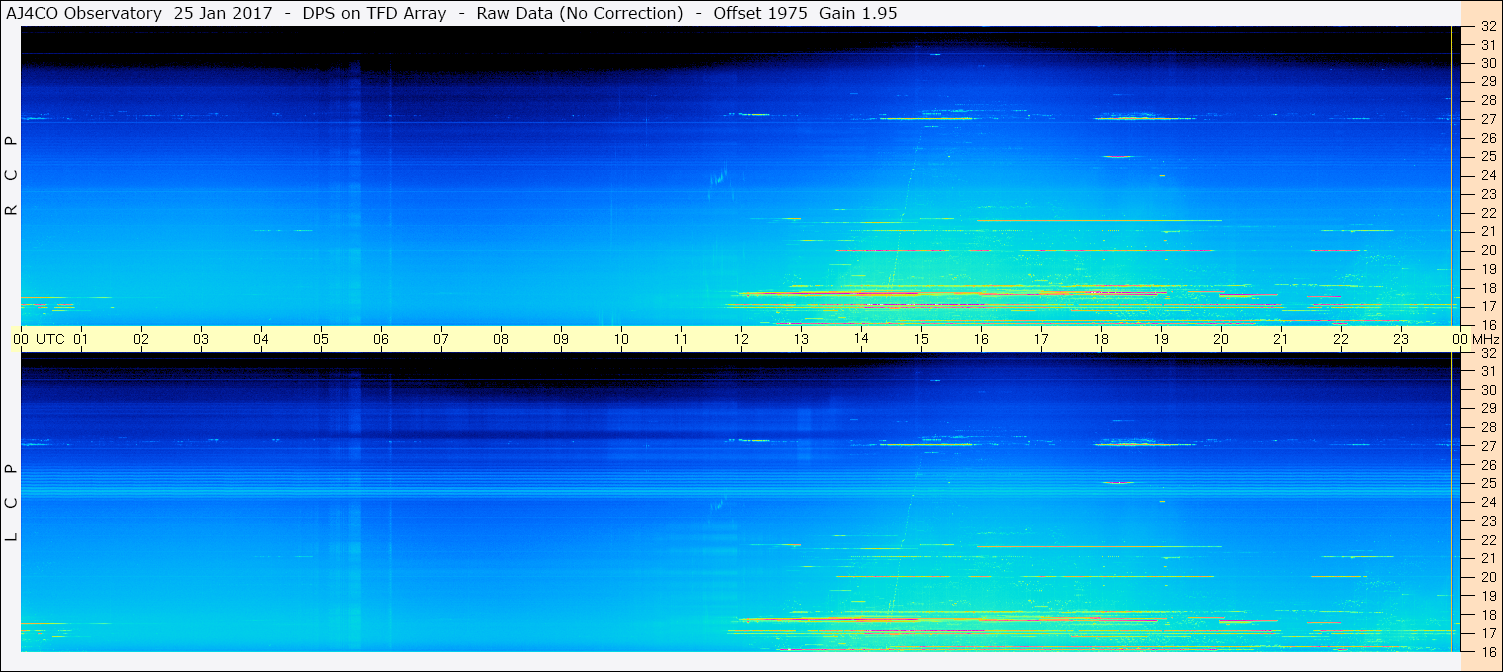The width and height of the screenshot is (1503, 672).
Task: Click the 'Gain 1.95' value in header
Action: pos(858,13)
